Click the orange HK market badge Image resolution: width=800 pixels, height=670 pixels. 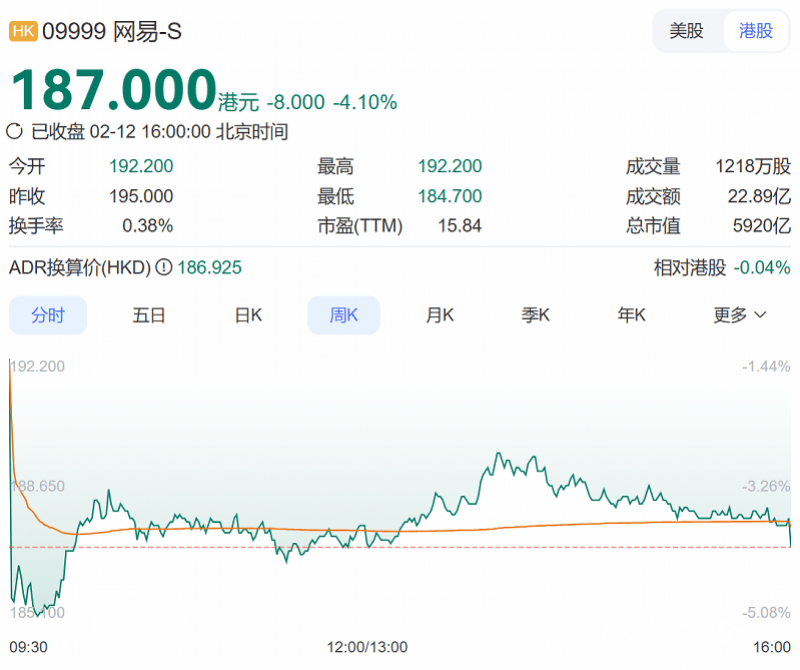click(x=23, y=31)
